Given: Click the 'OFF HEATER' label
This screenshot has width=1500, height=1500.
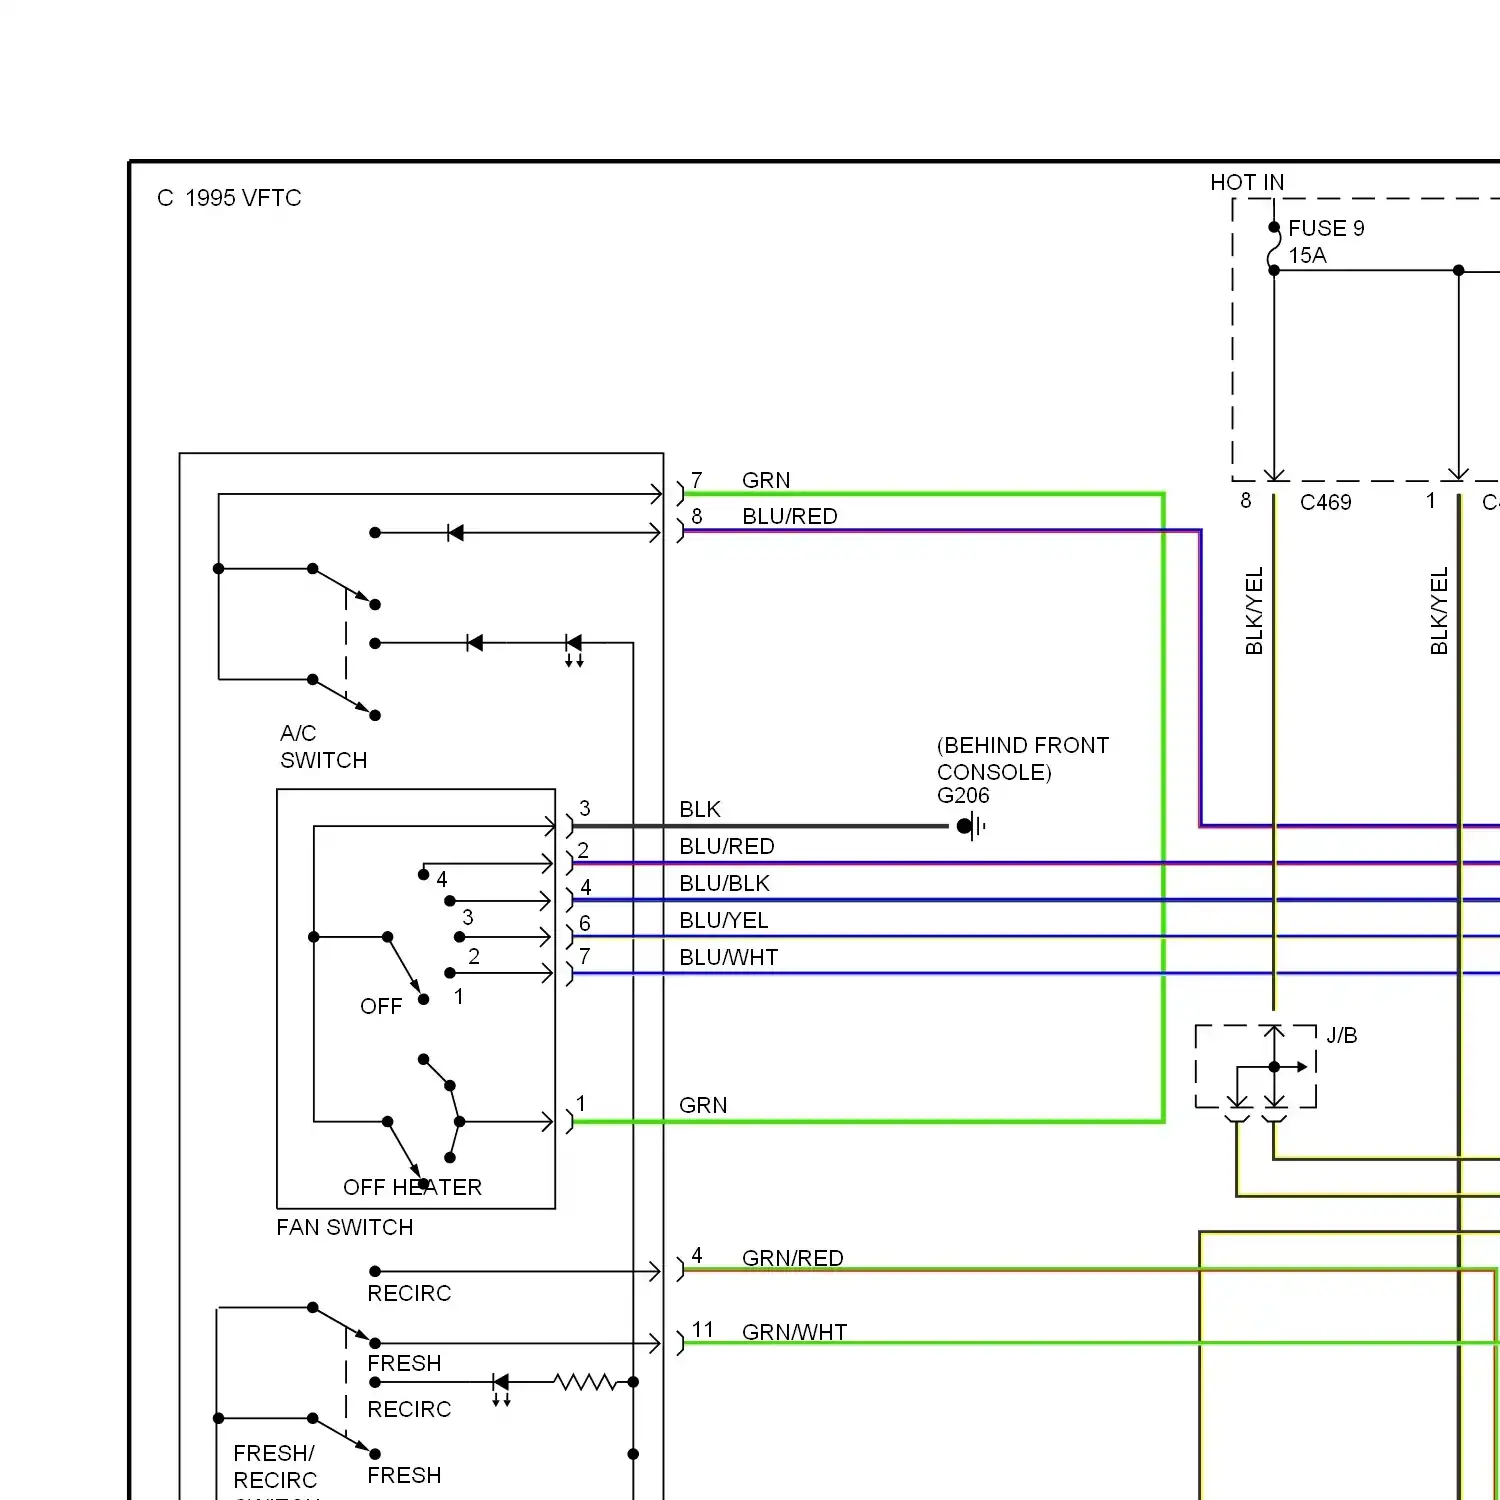Looking at the screenshot, I should (x=412, y=1187).
